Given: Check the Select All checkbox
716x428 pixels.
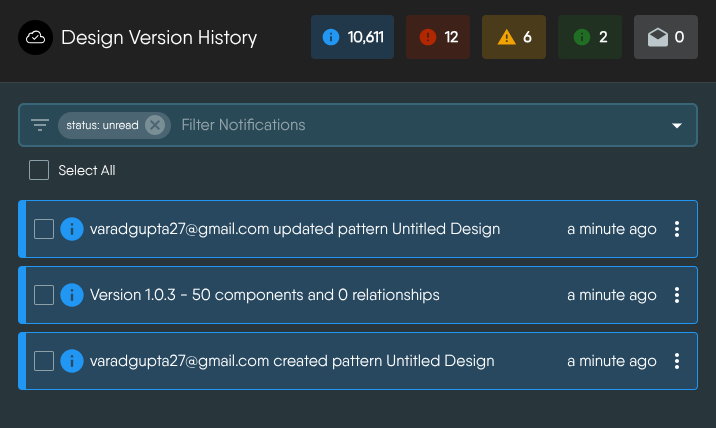Looking at the screenshot, I should (39, 170).
